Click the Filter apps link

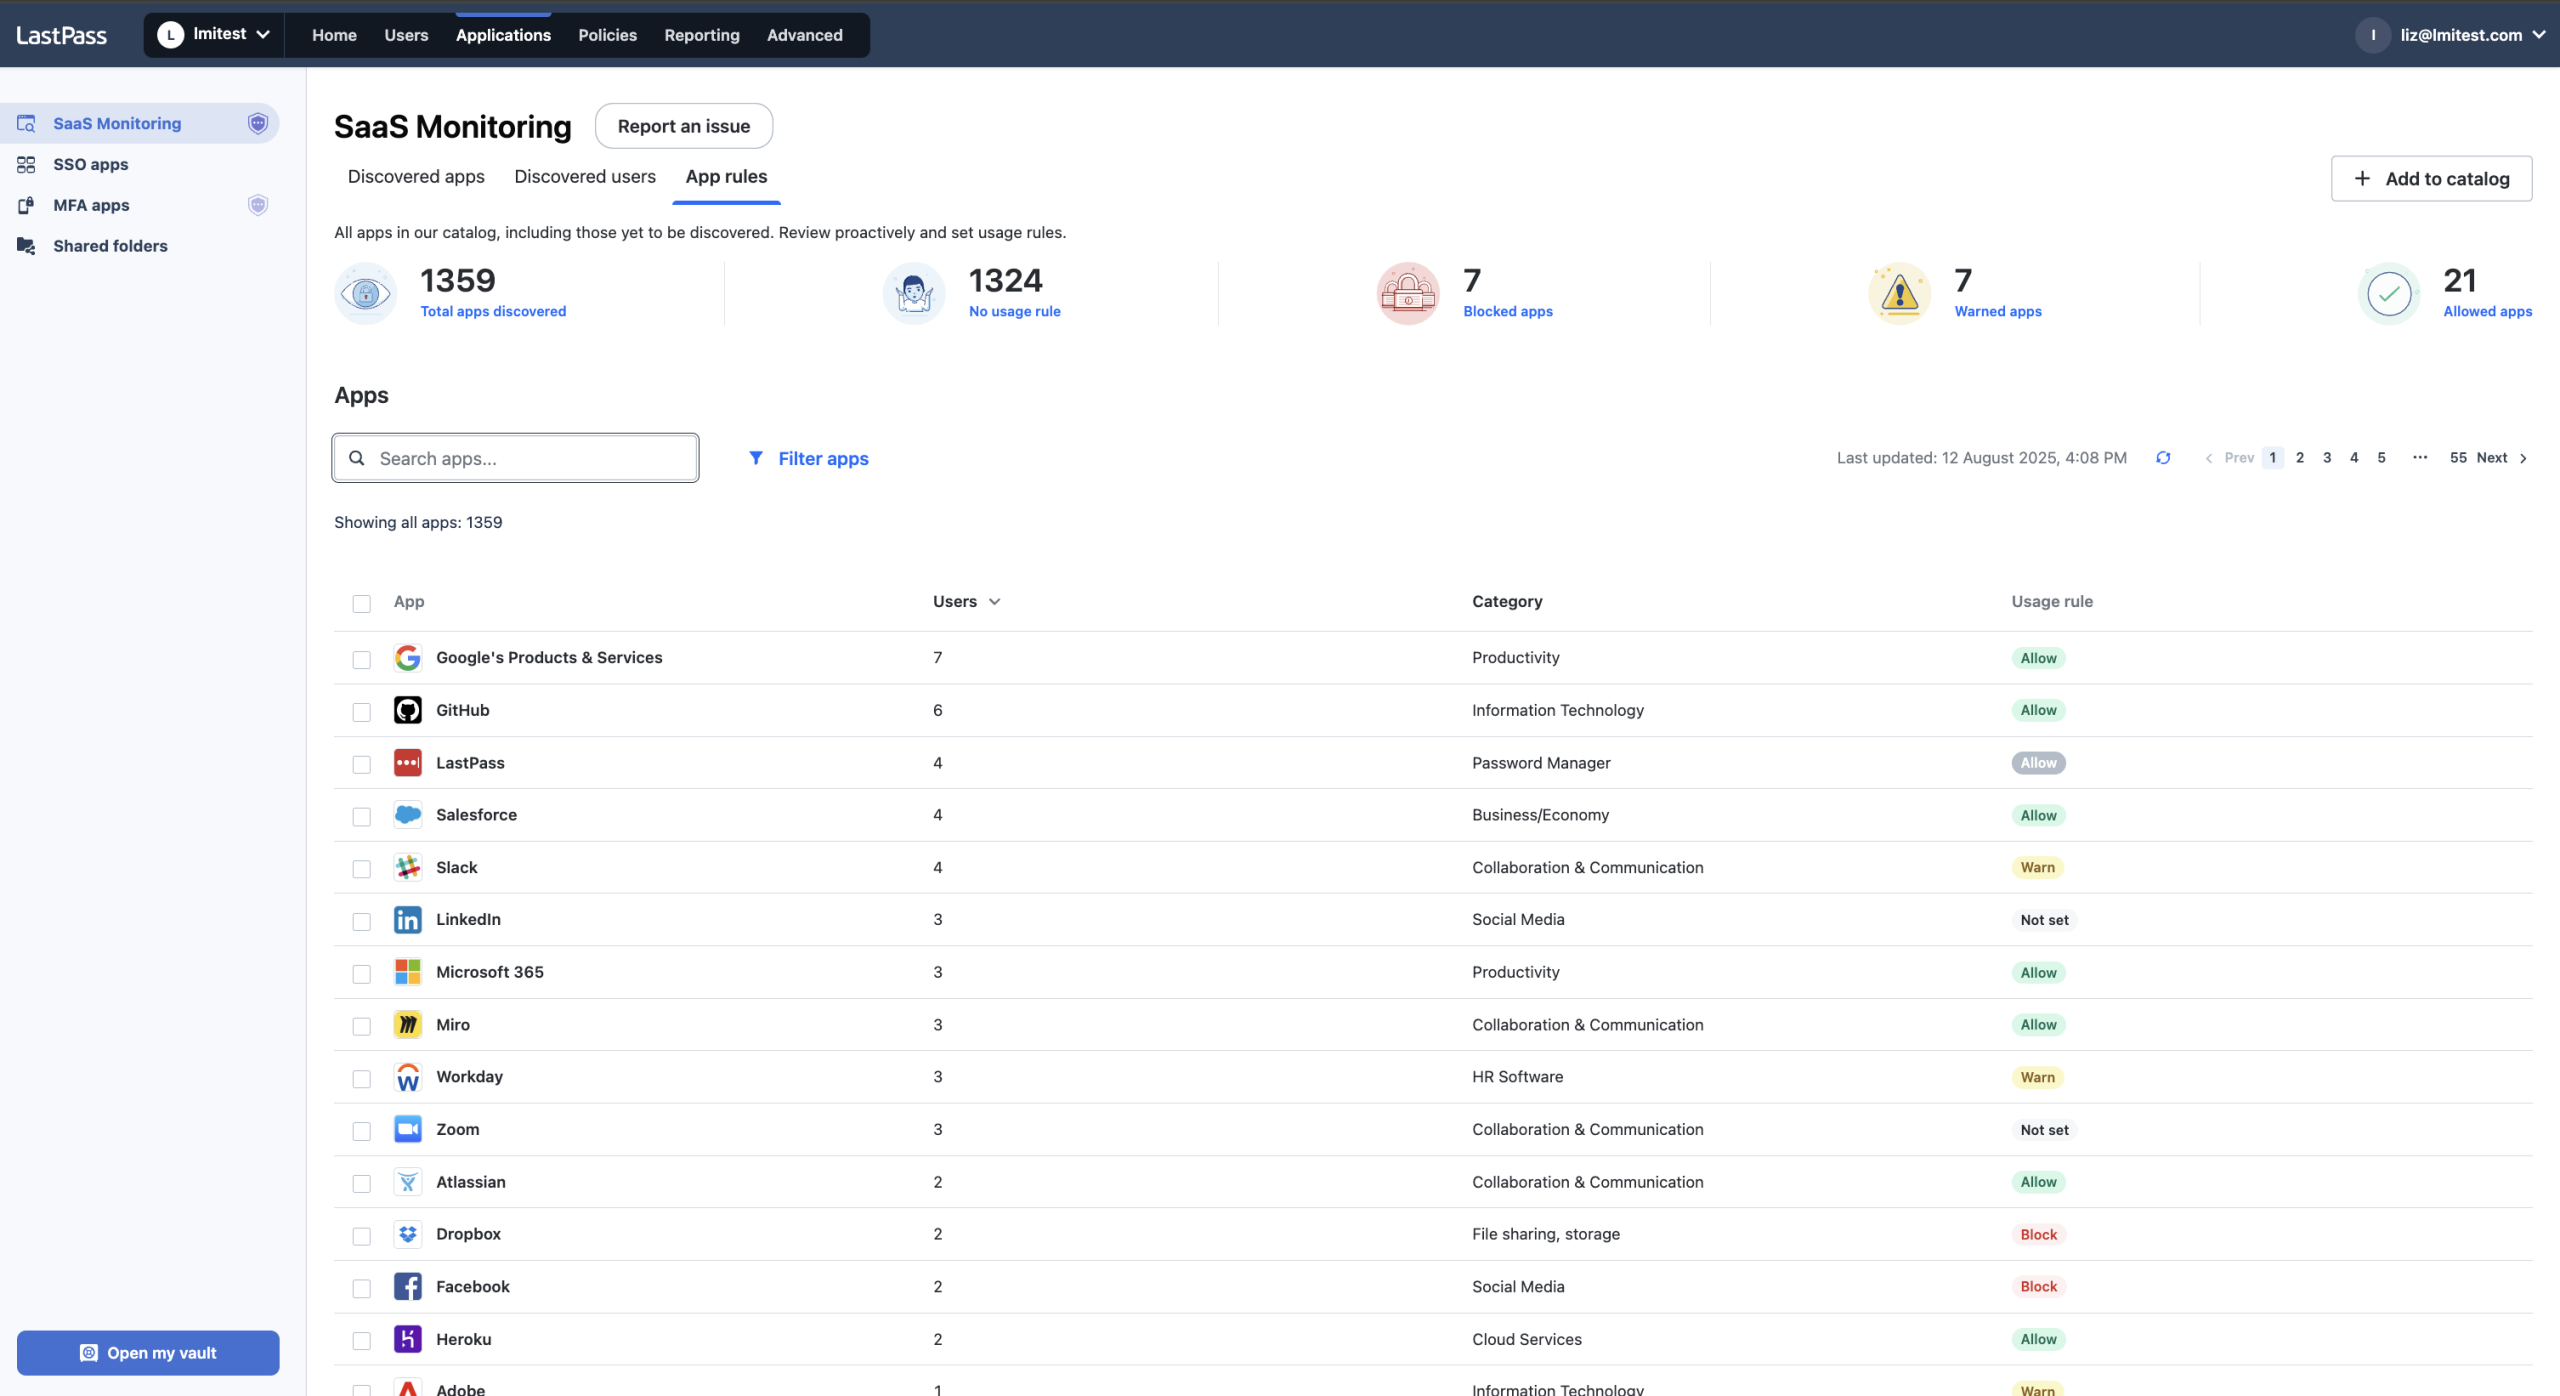(x=823, y=458)
